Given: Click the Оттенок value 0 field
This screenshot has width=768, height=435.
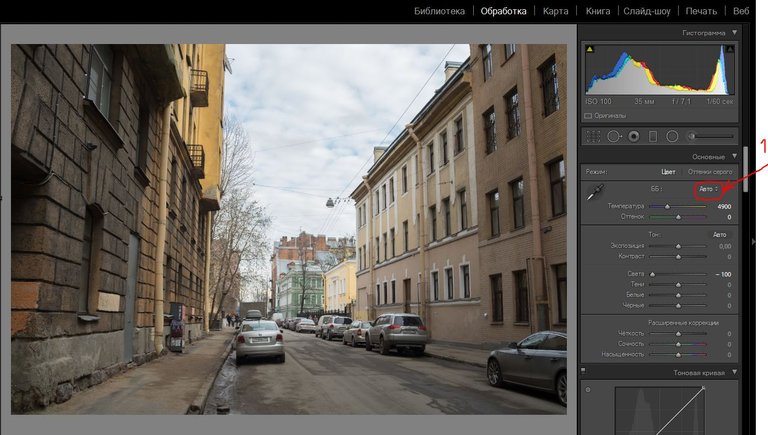Looking at the screenshot, I should [729, 217].
